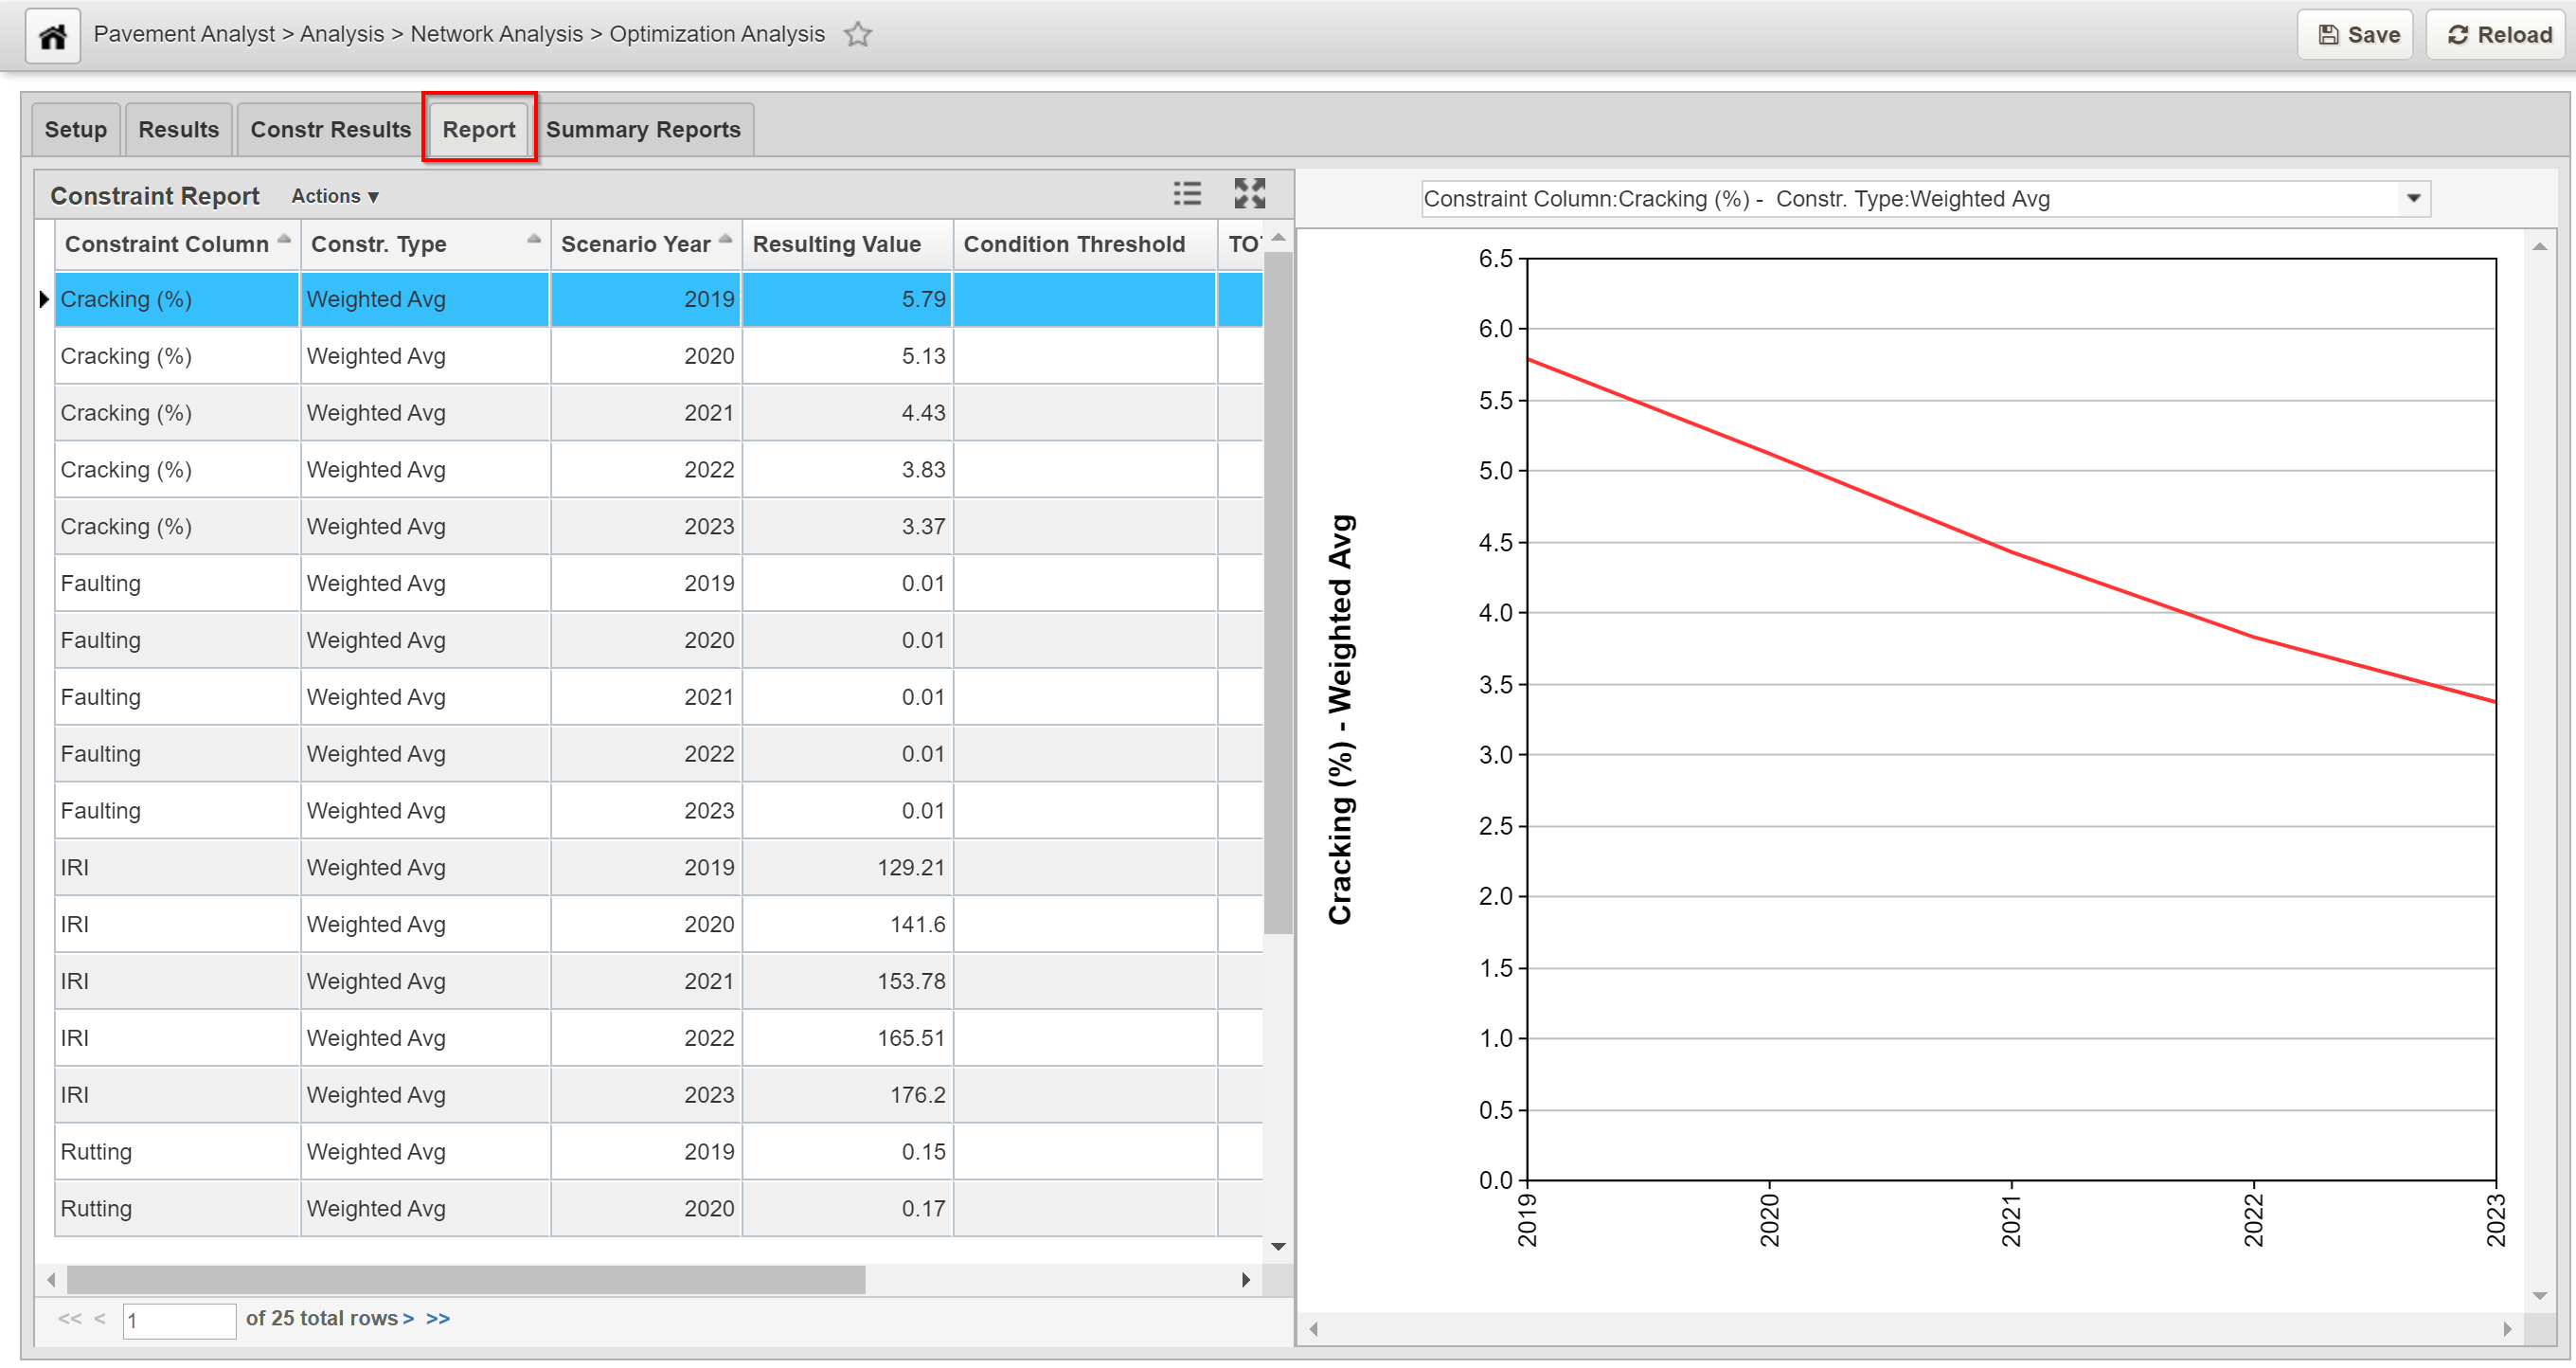Switch to the Summary Reports tab
This screenshot has height=1368, width=2576.
(643, 130)
